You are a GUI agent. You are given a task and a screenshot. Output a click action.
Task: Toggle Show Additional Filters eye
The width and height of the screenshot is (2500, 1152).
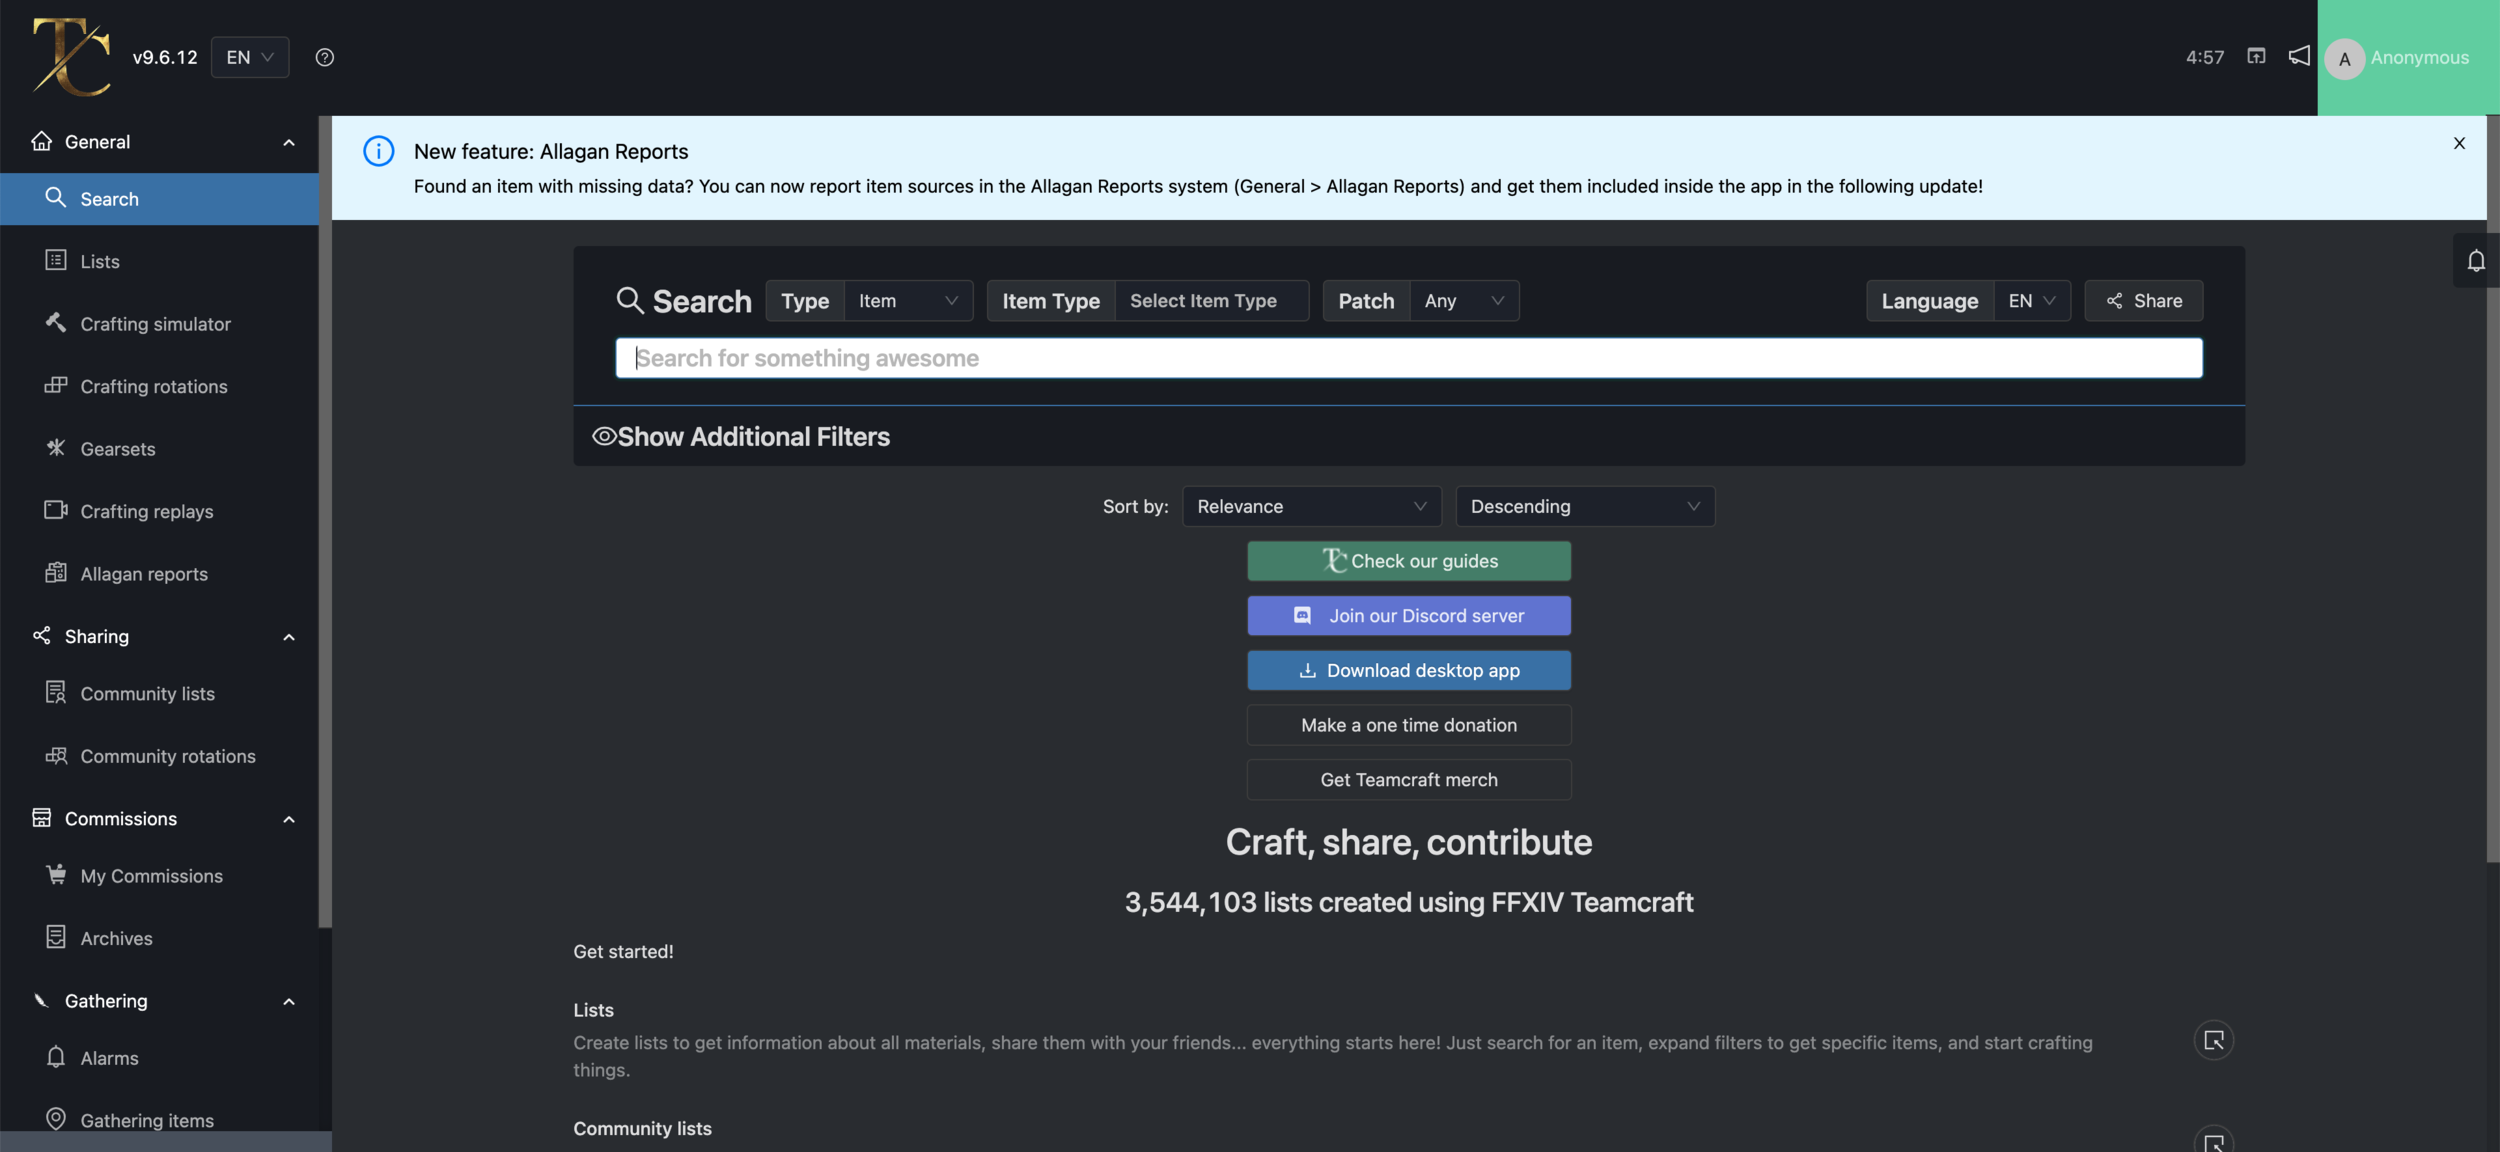pos(603,436)
